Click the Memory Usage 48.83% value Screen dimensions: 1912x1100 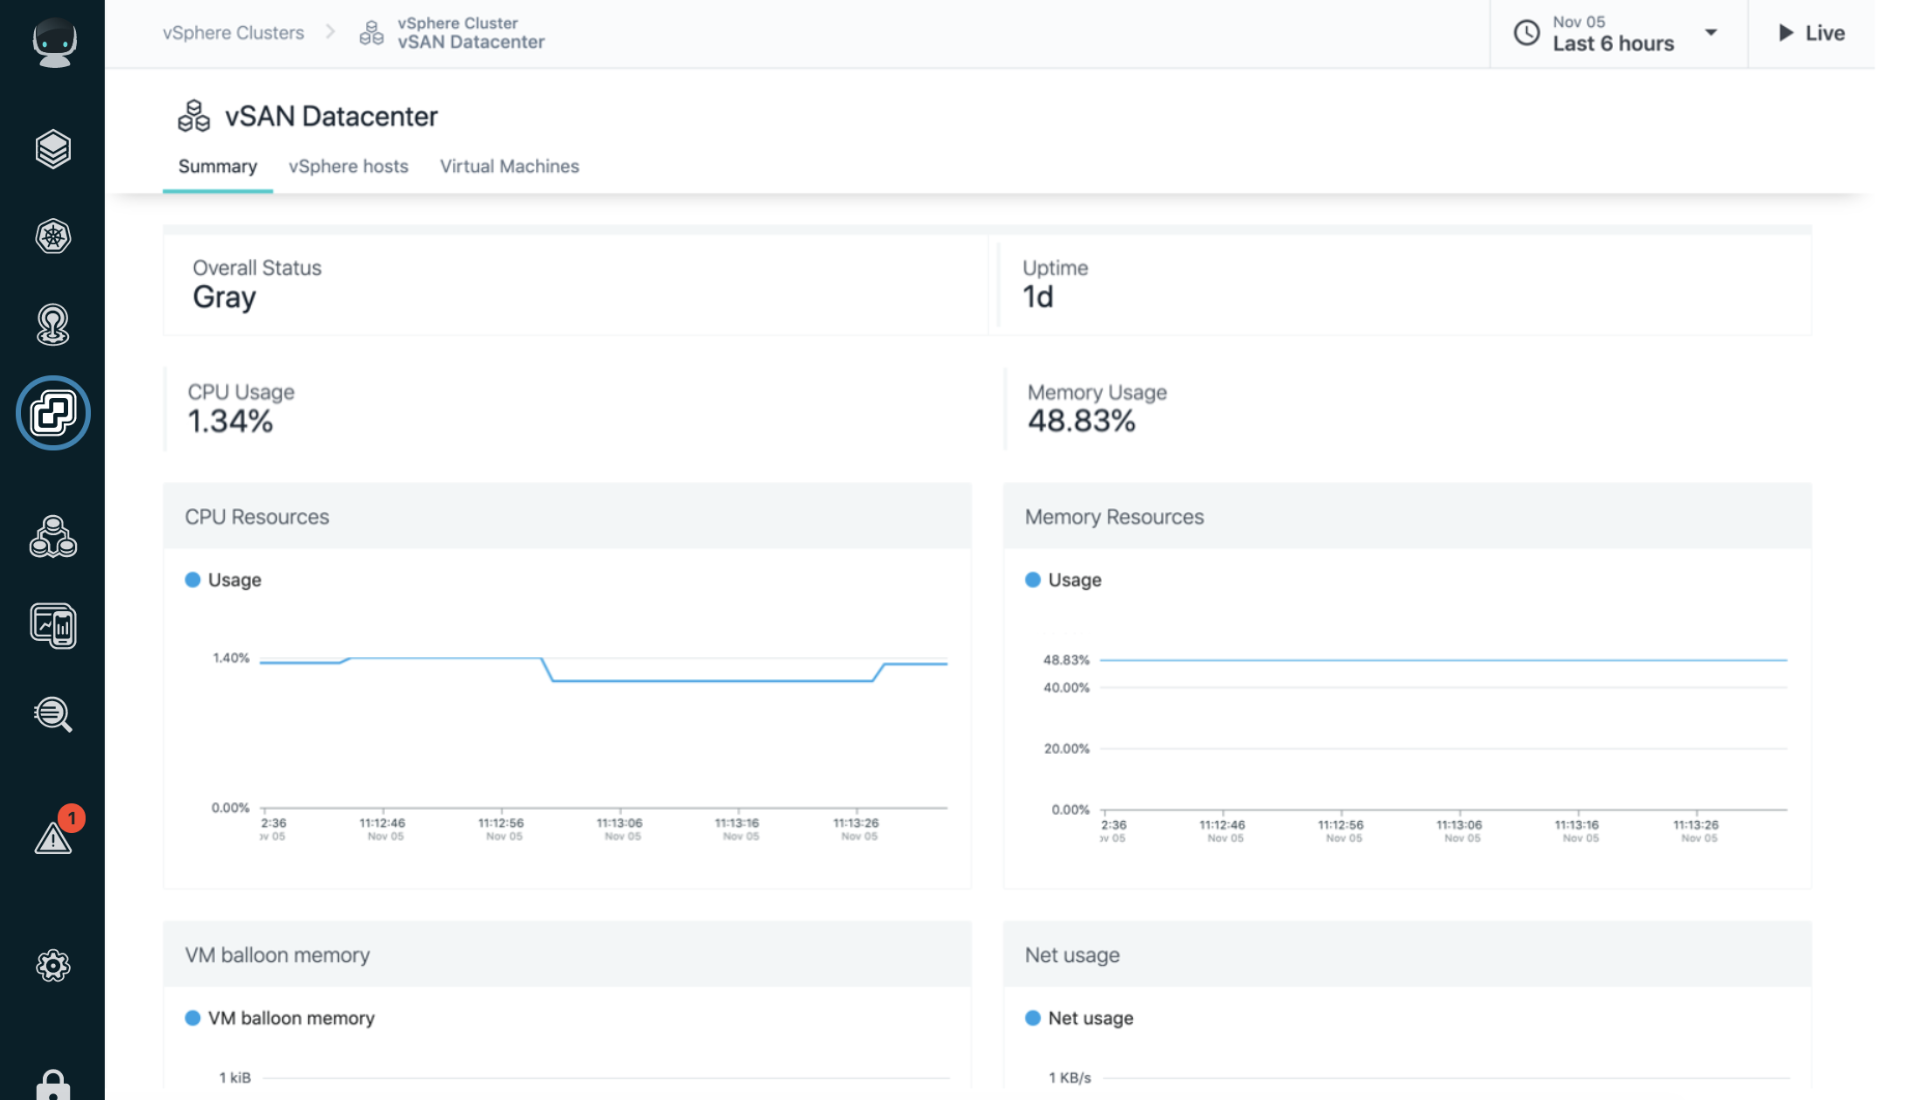pos(1081,421)
